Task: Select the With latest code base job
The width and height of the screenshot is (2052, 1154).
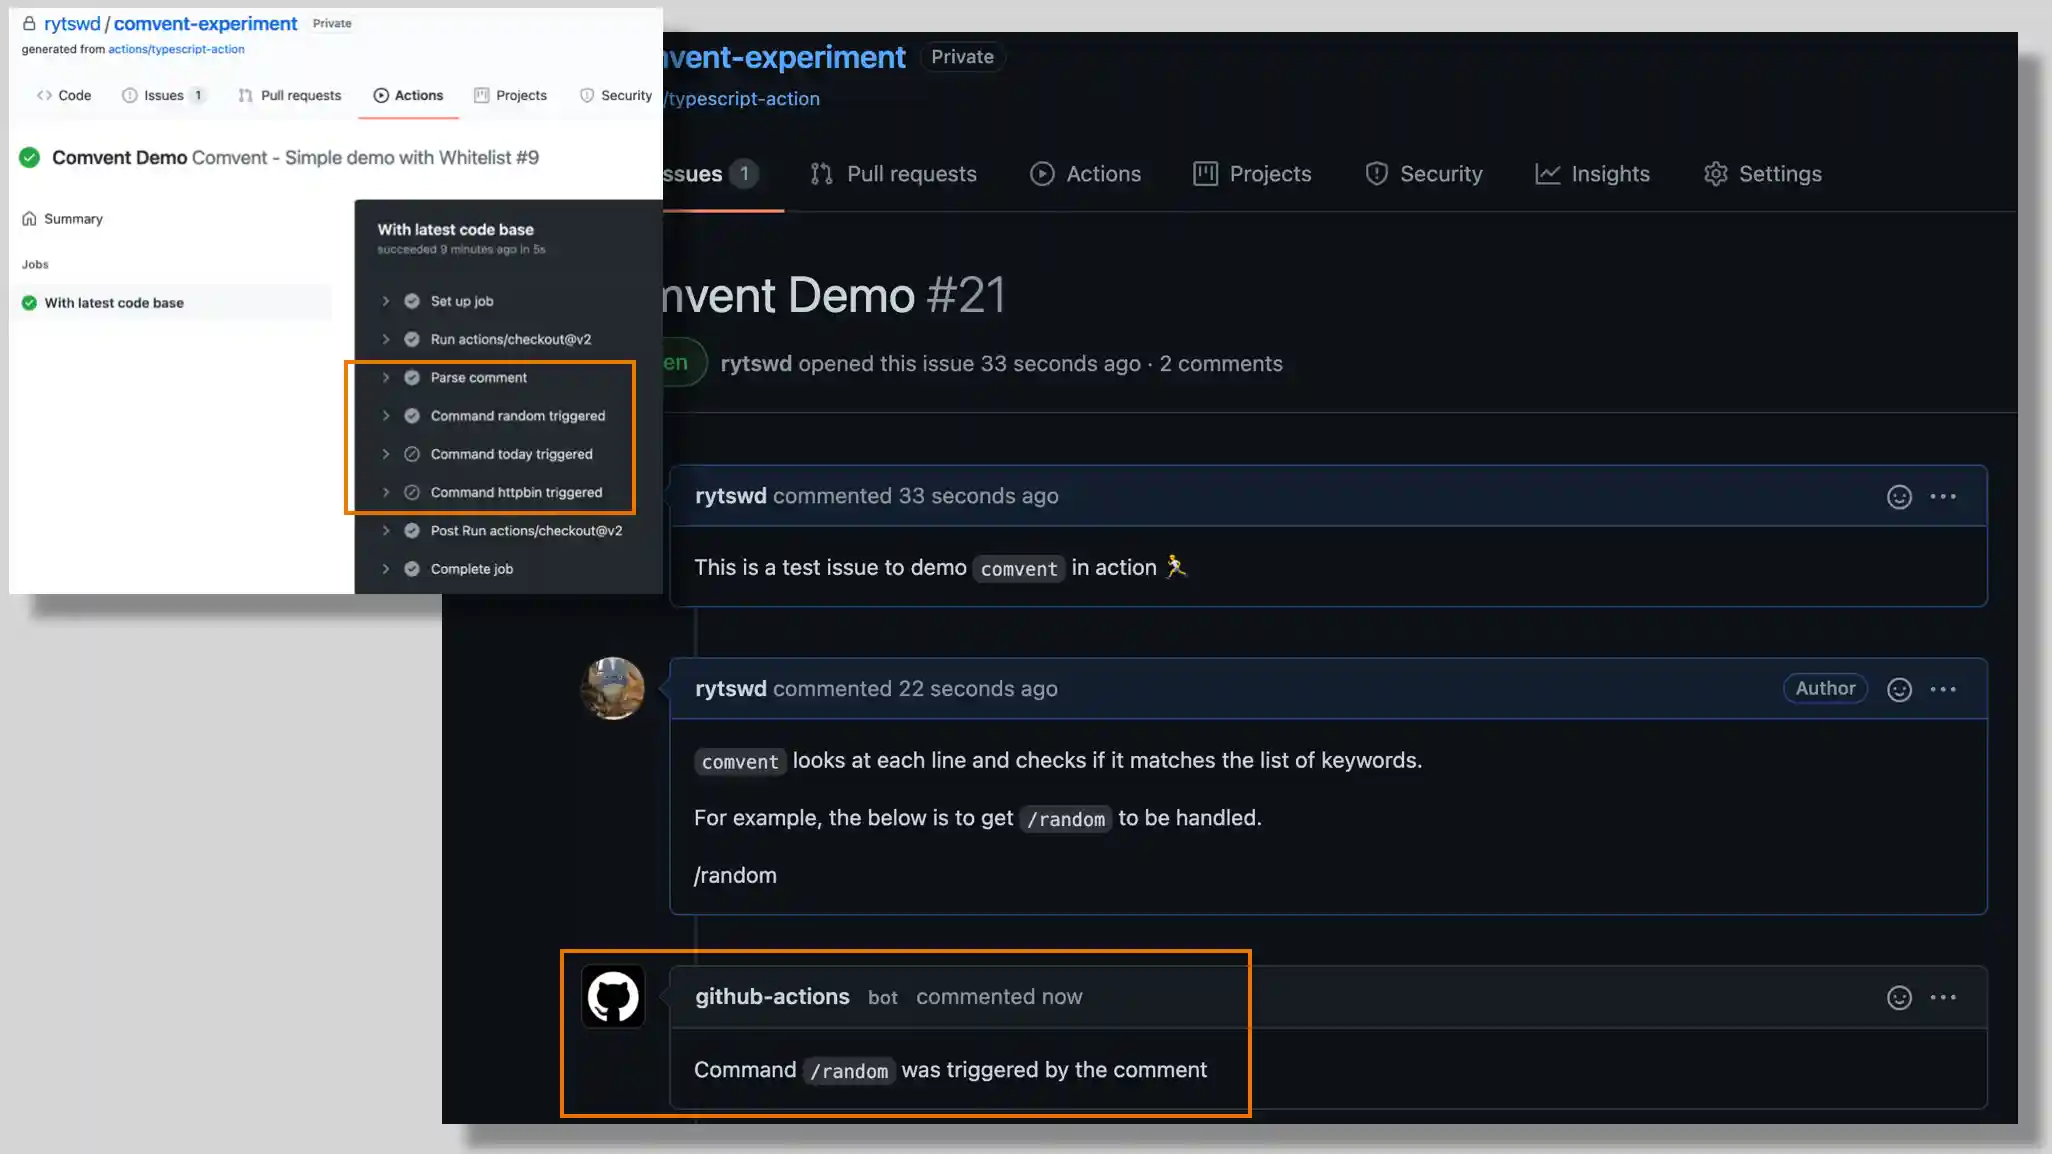Action: (116, 302)
